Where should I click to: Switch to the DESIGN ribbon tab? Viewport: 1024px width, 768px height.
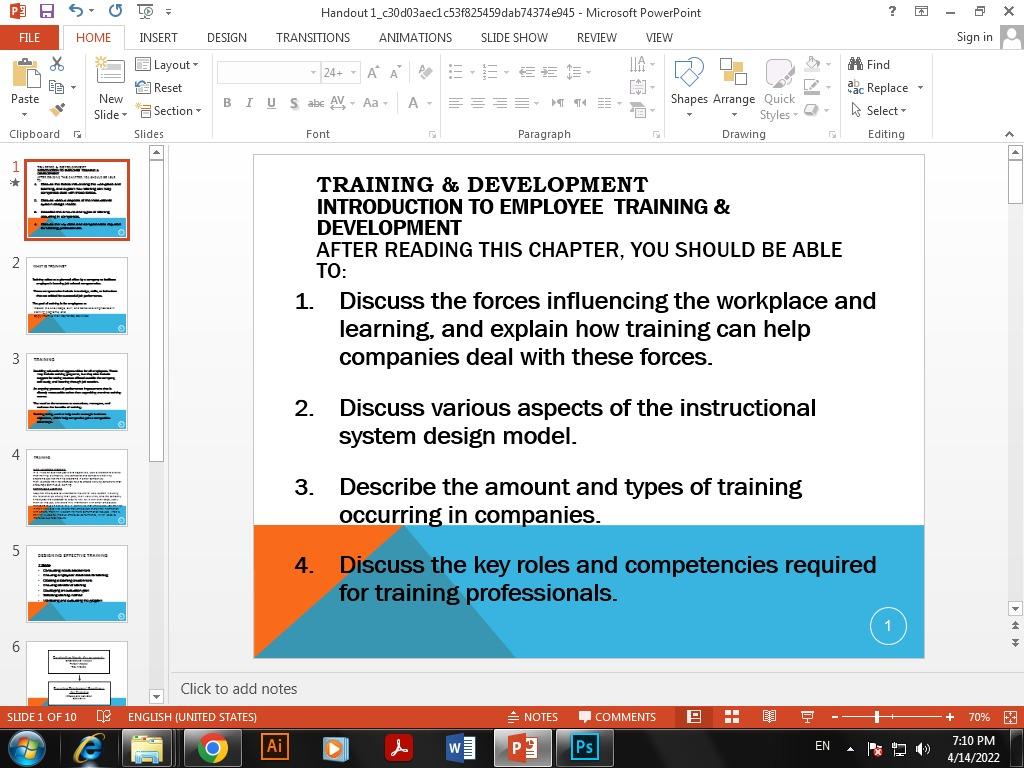226,38
